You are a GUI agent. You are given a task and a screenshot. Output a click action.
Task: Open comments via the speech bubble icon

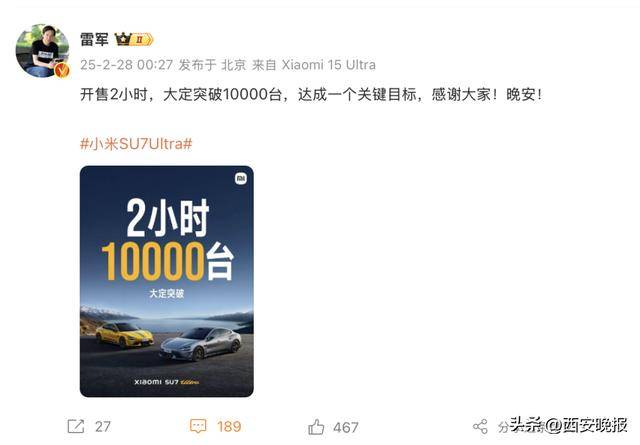(x=198, y=427)
